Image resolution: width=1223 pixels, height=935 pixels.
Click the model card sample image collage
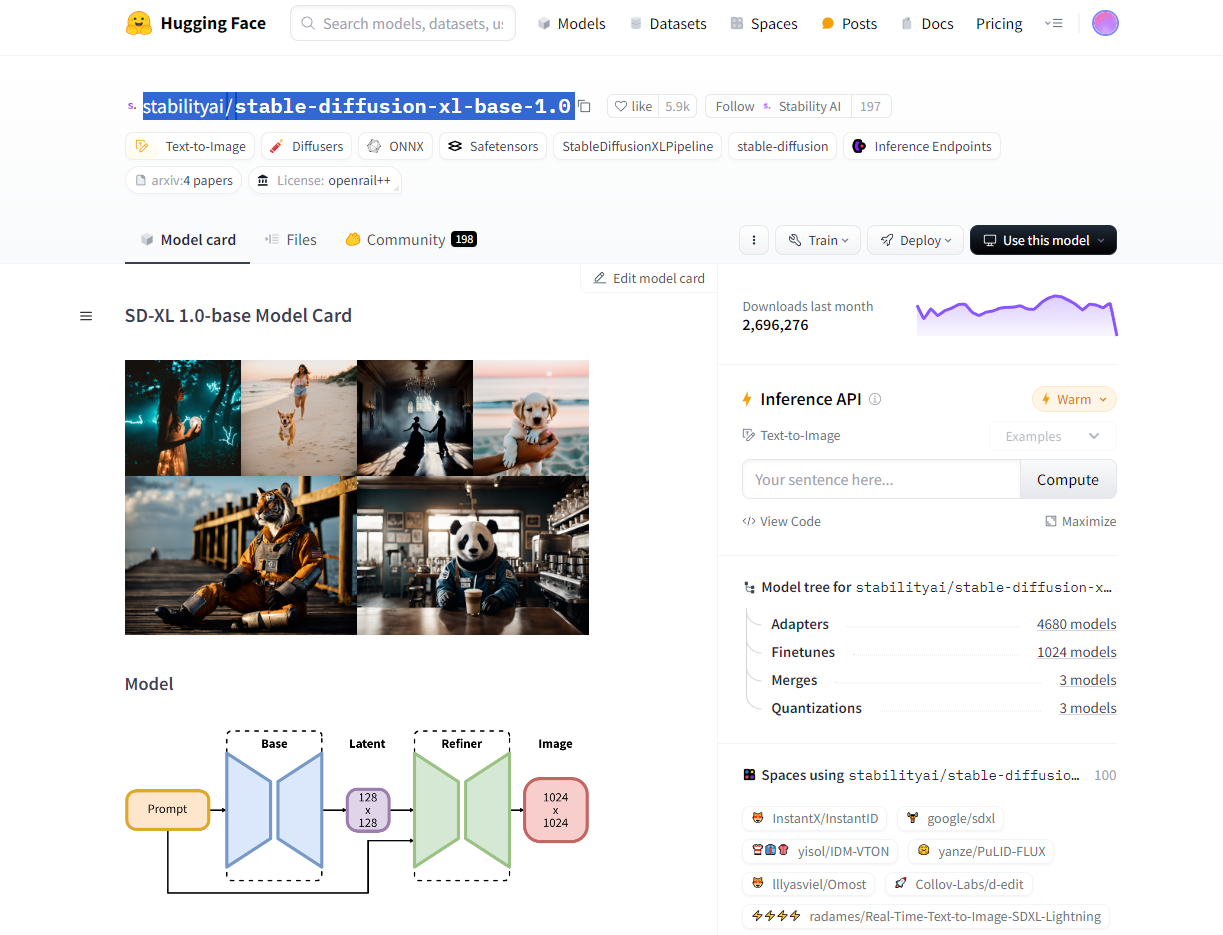pos(357,497)
